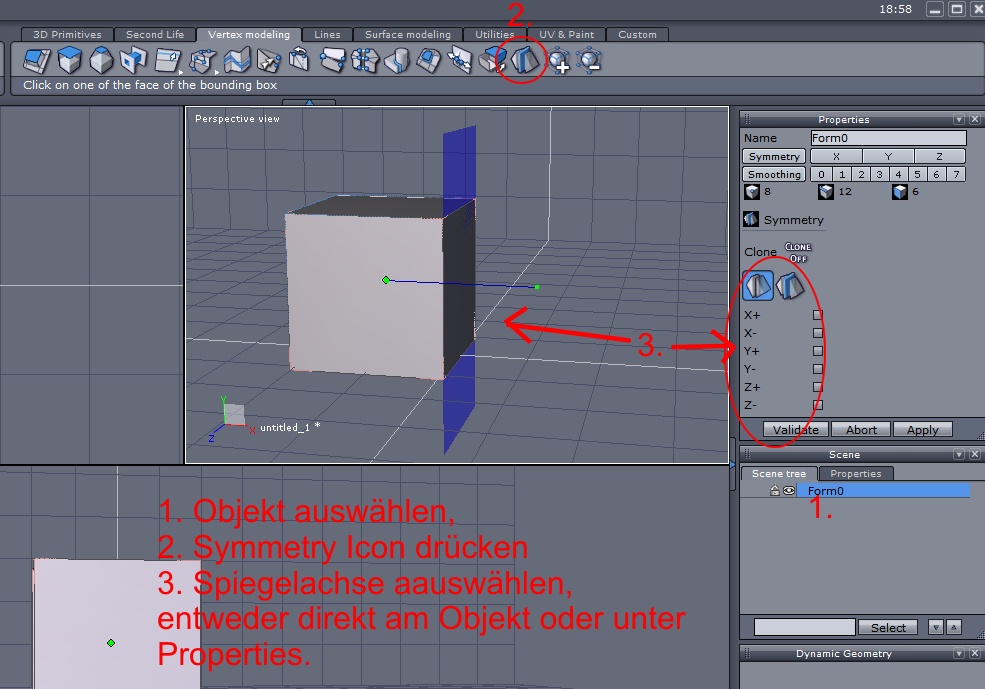The height and width of the screenshot is (689, 985).
Task: Select the blue-point lattice weld tool
Action: click(x=365, y=61)
